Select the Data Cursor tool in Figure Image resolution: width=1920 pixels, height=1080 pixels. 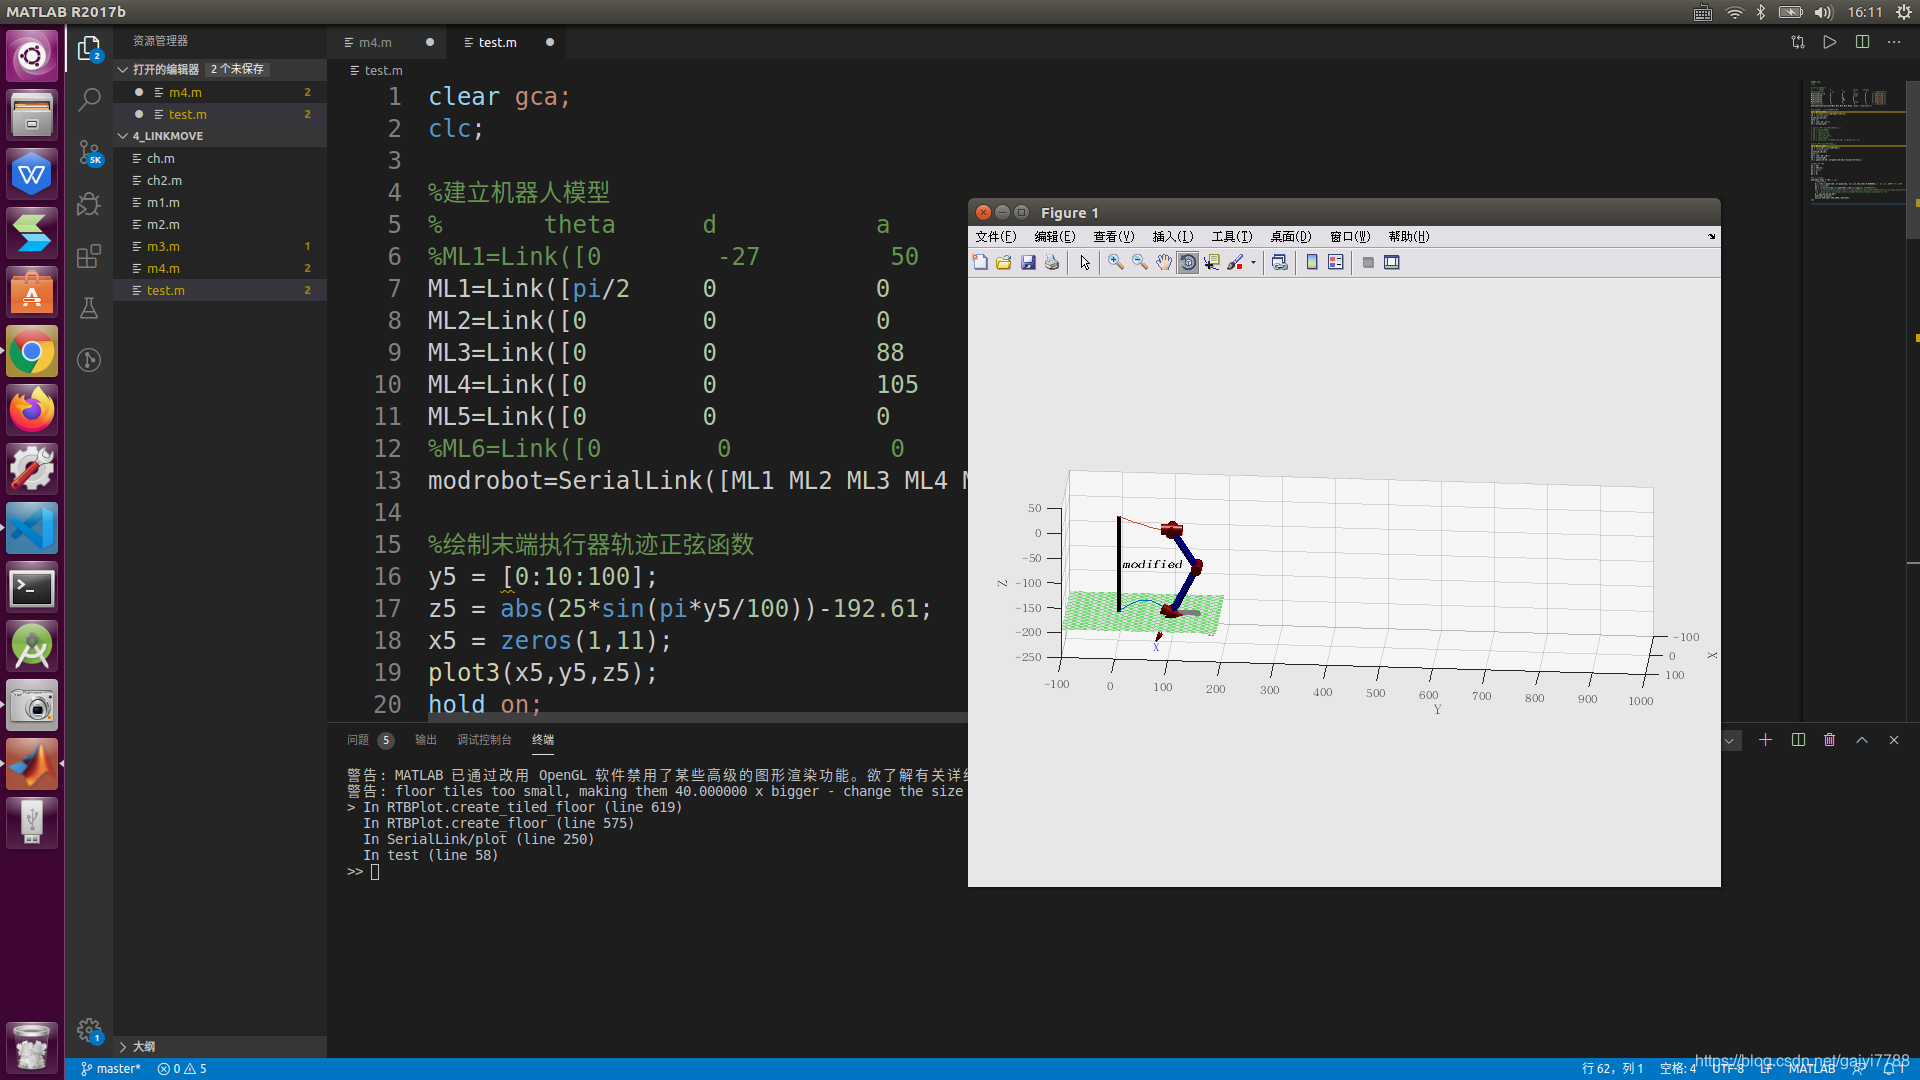[x=1212, y=262]
